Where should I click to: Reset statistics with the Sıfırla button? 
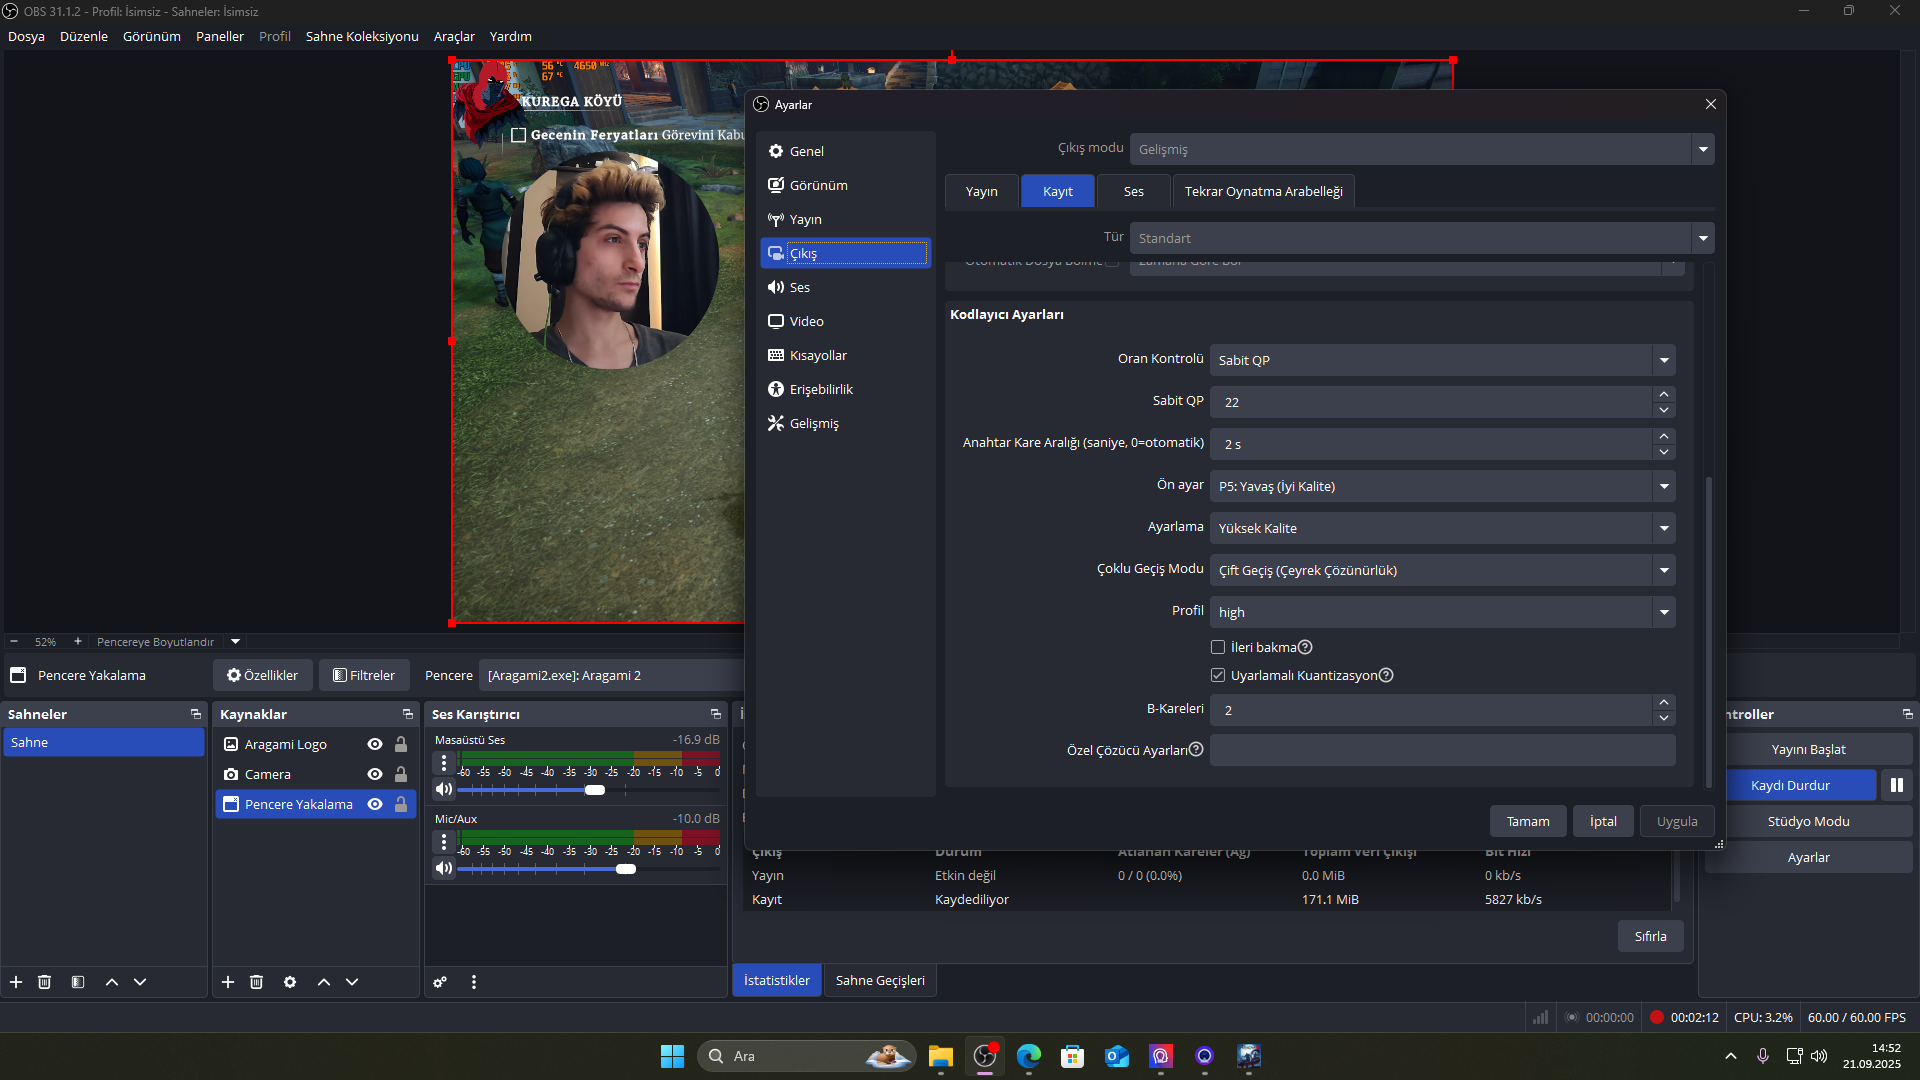click(1651, 936)
